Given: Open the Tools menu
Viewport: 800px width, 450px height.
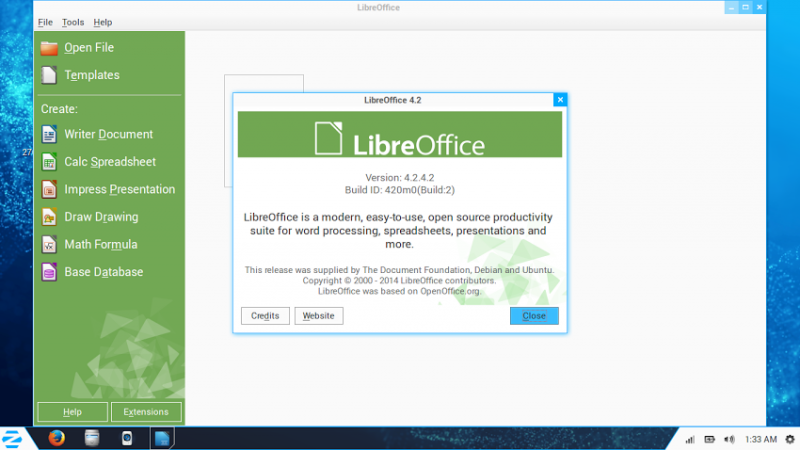Looking at the screenshot, I should click(x=73, y=22).
